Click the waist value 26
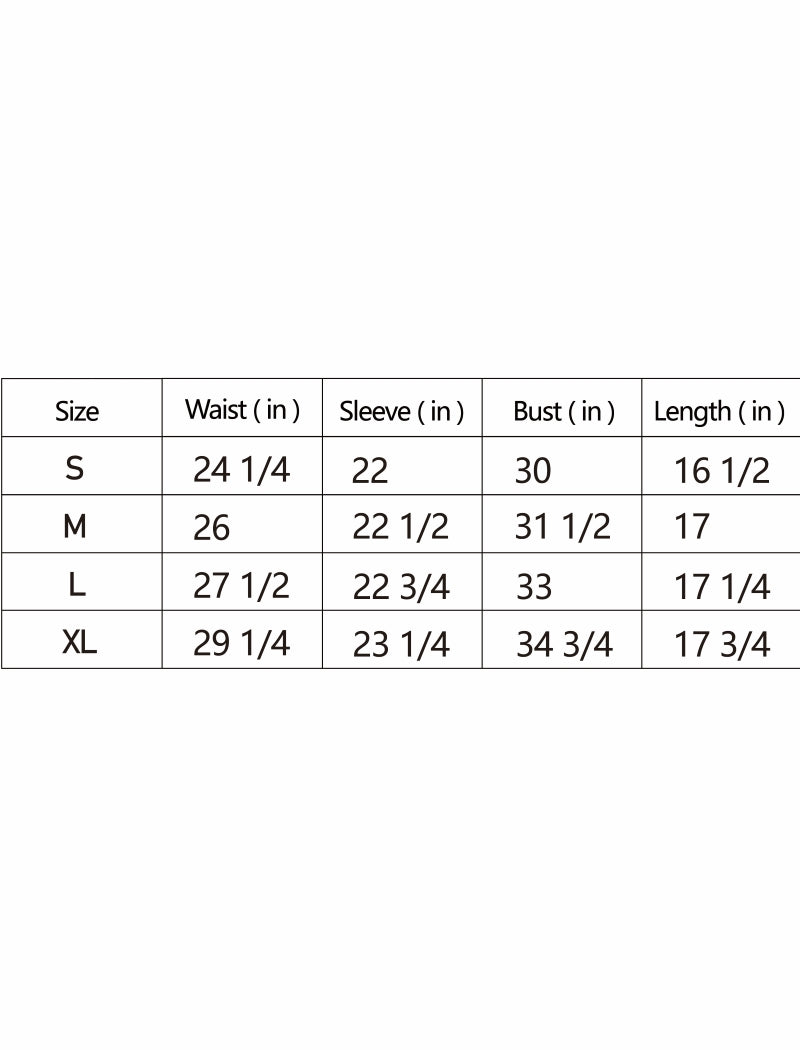This screenshot has height=1050, width=800. (x=211, y=527)
